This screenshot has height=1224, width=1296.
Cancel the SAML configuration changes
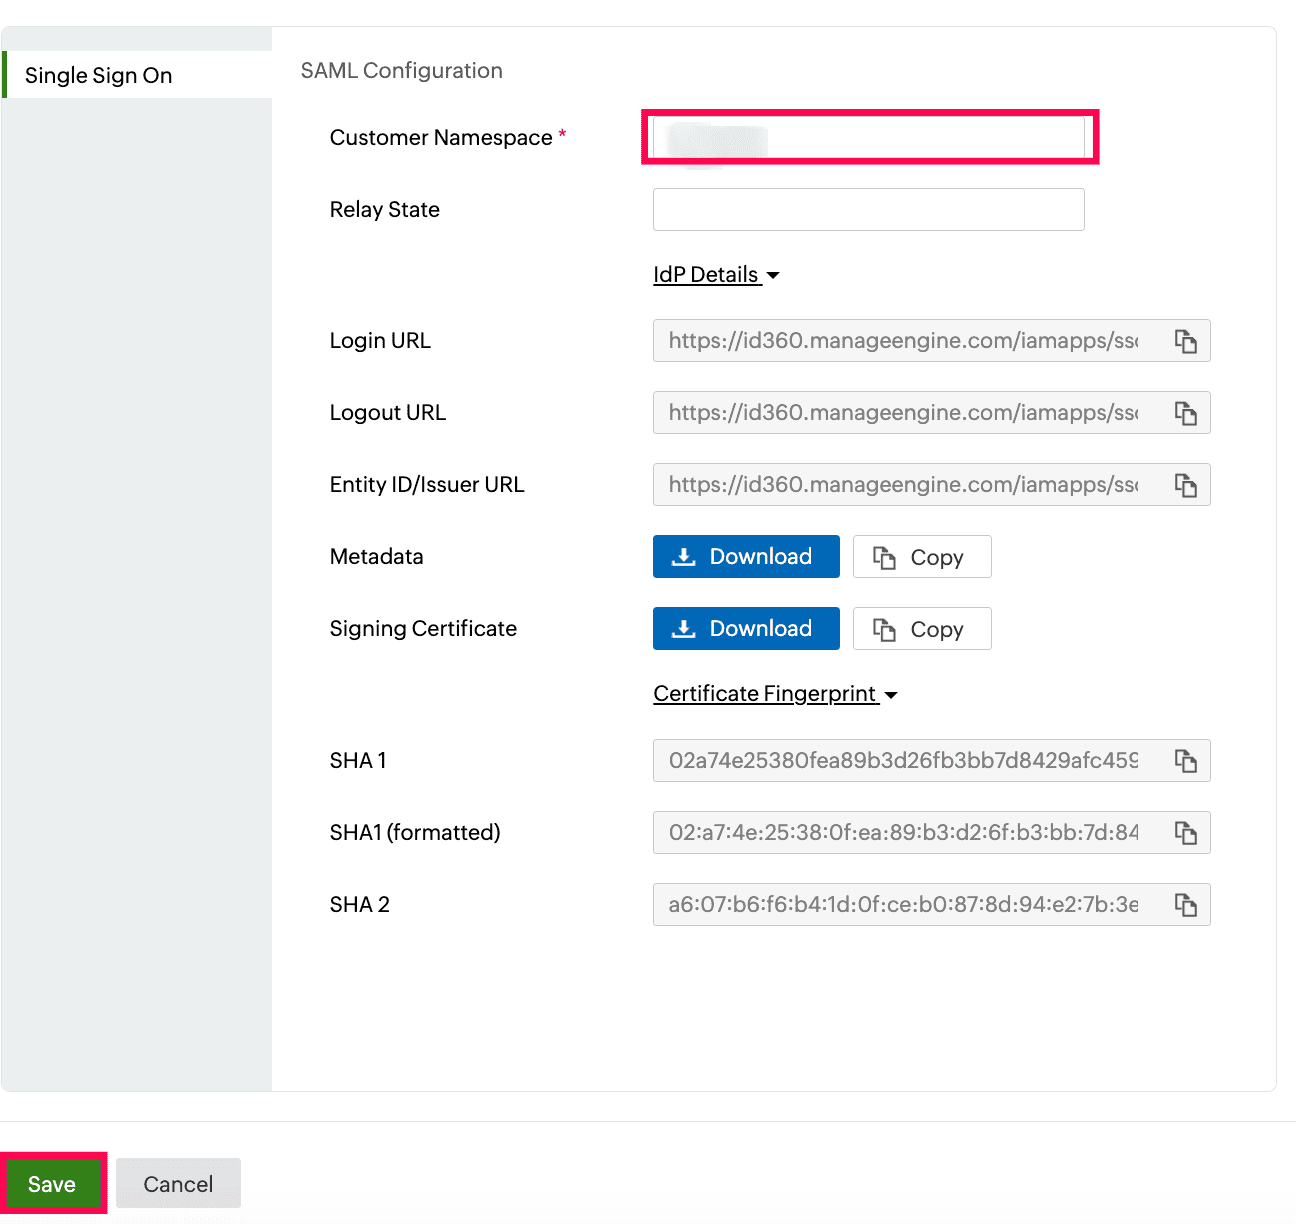178,1184
